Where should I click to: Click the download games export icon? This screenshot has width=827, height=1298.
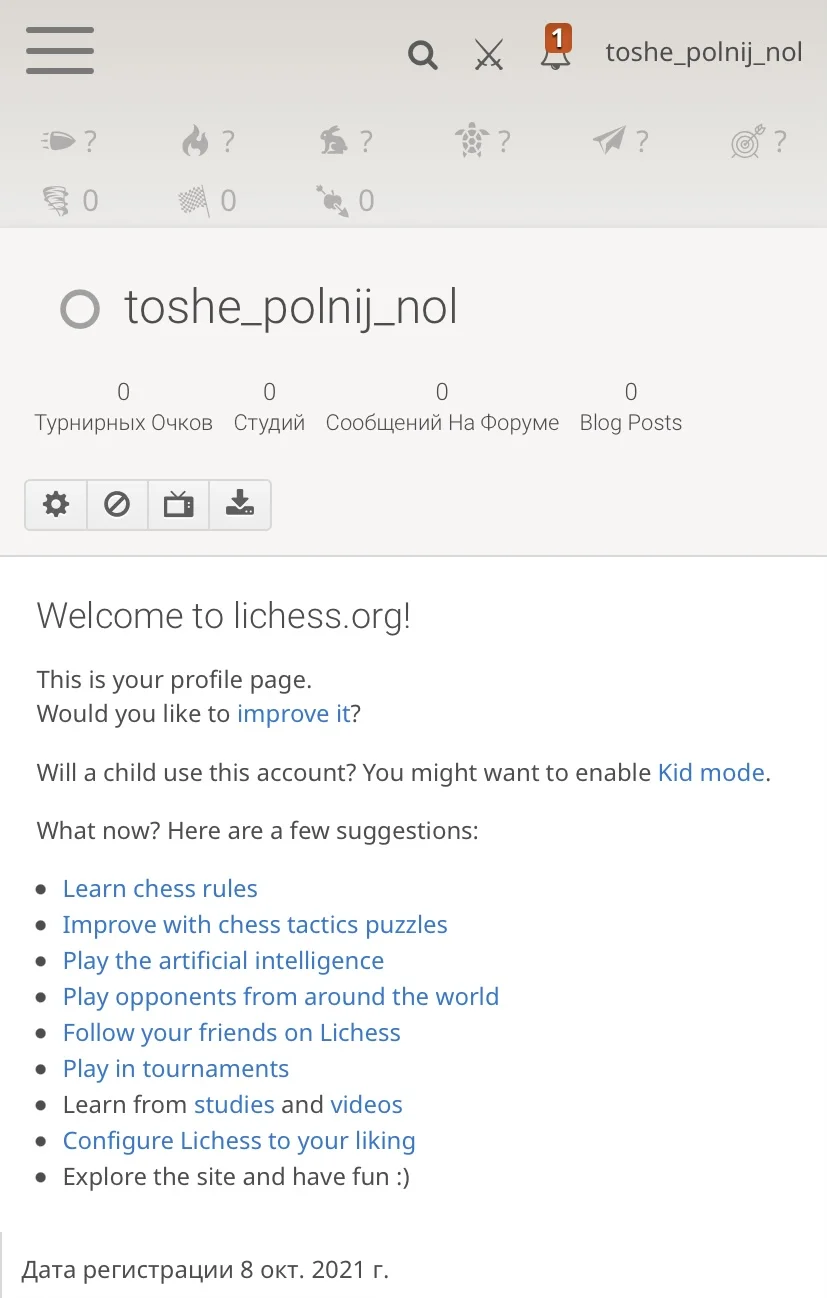click(x=240, y=504)
